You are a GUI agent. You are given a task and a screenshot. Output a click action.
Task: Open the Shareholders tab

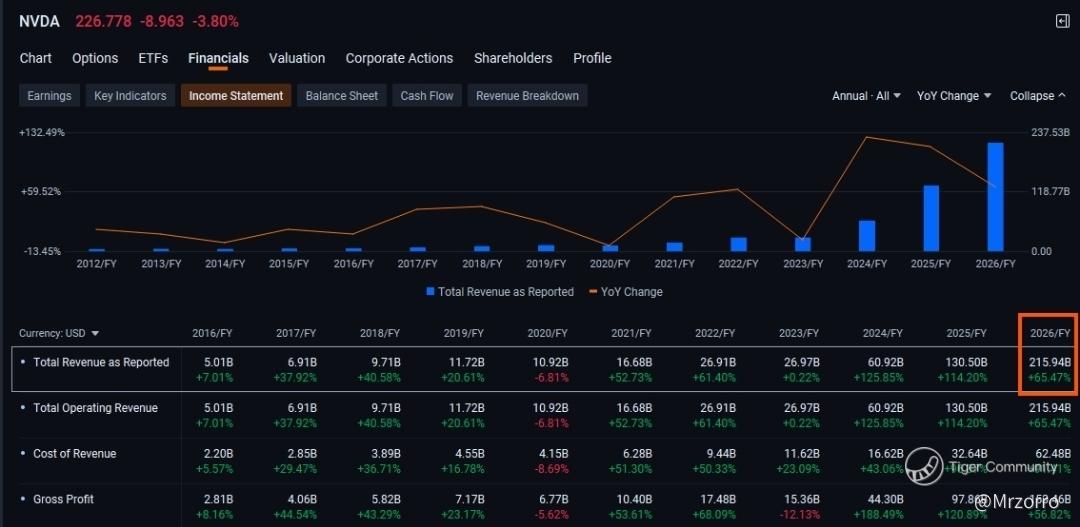513,59
